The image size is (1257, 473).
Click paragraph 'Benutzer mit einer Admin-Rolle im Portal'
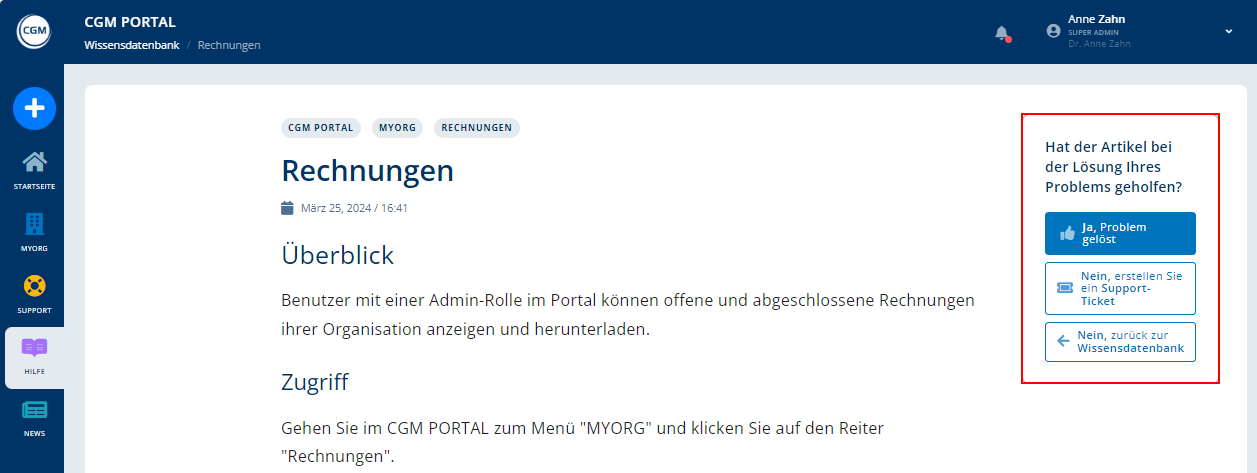click(x=628, y=314)
